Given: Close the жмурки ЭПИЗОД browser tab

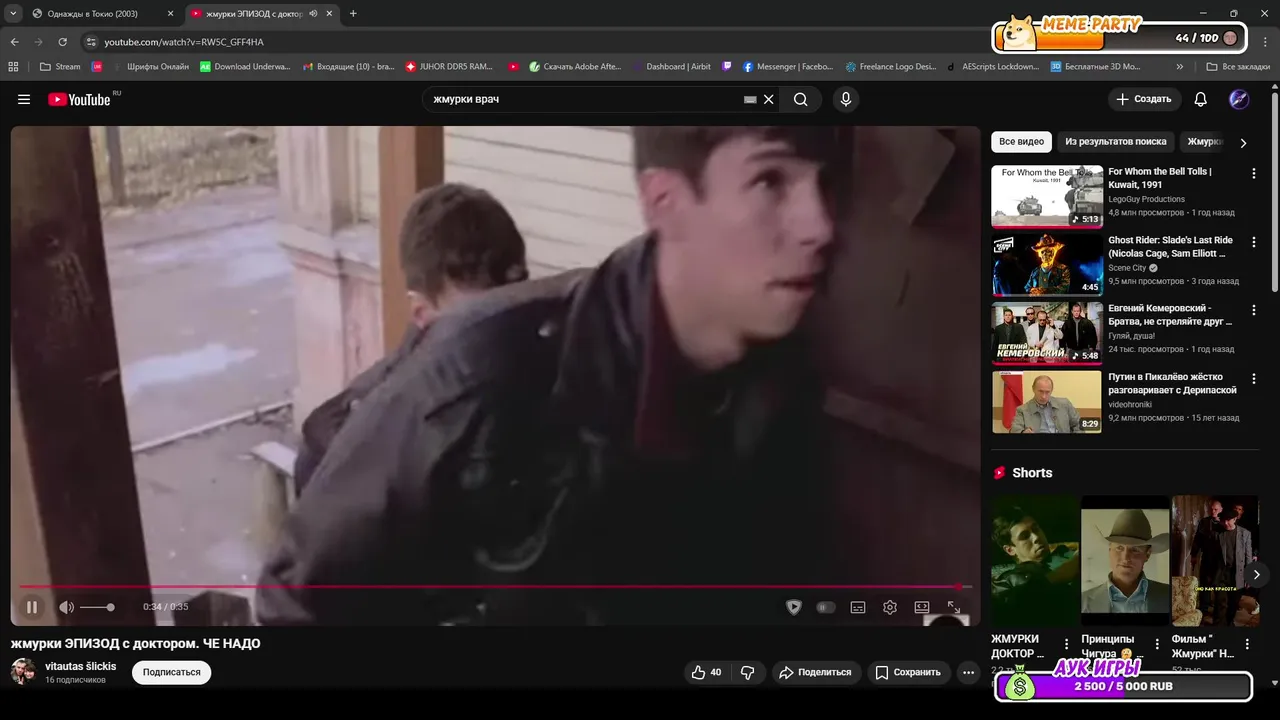Looking at the screenshot, I should 328,14.
